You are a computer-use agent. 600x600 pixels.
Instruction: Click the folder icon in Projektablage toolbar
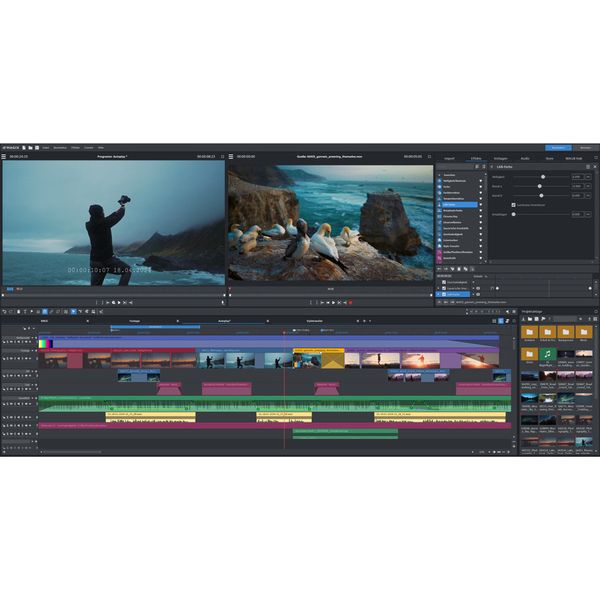point(530,319)
